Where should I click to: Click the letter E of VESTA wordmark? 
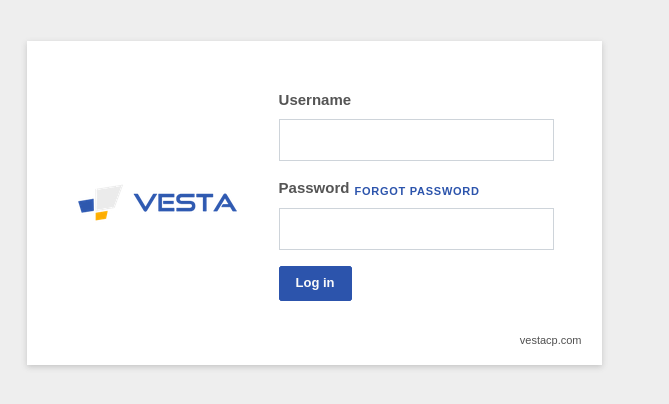click(x=168, y=203)
